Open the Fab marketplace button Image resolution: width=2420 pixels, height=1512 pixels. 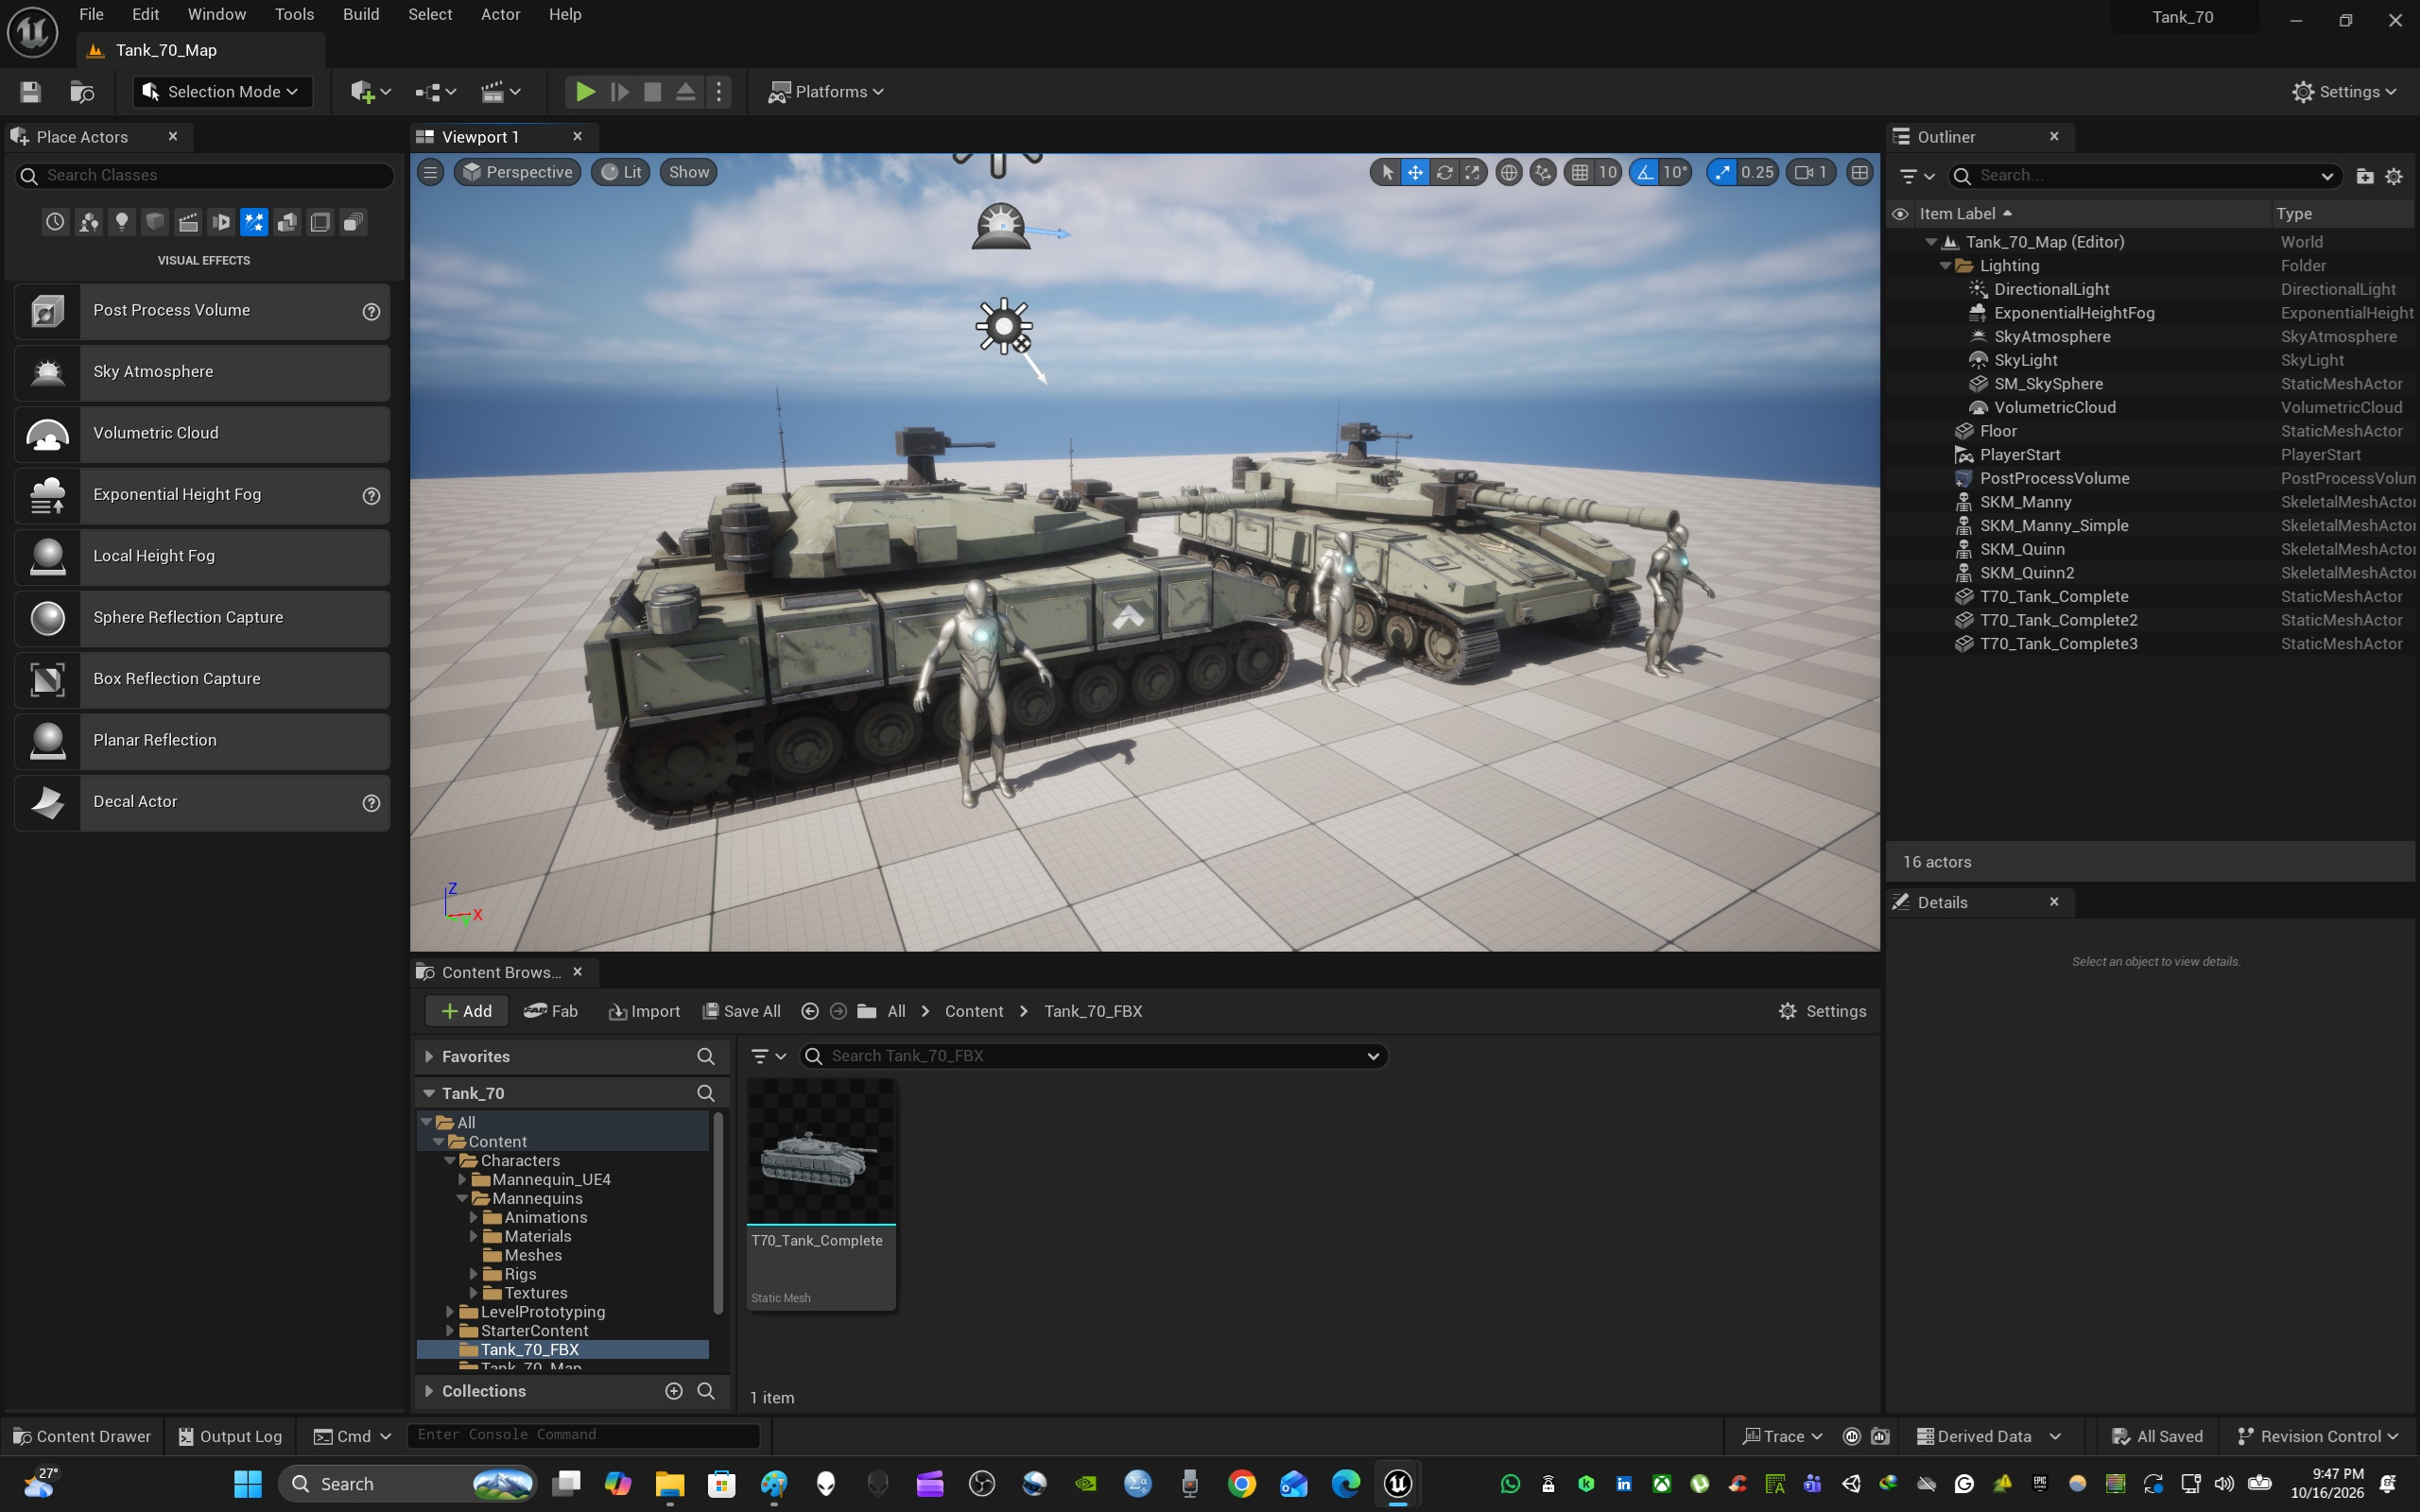click(551, 1011)
